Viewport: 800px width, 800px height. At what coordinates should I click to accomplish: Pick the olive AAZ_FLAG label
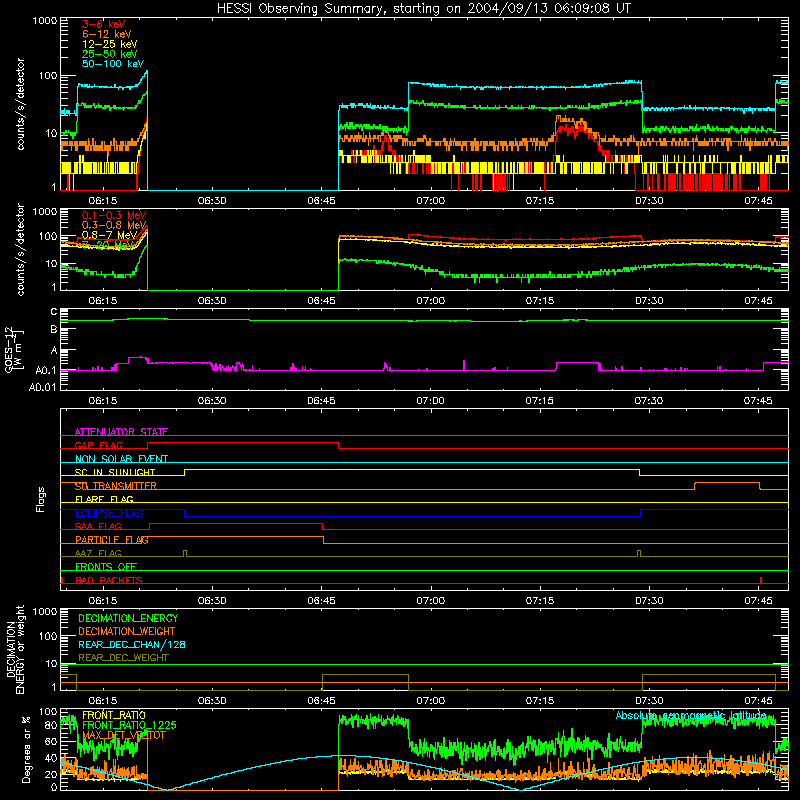click(98, 554)
